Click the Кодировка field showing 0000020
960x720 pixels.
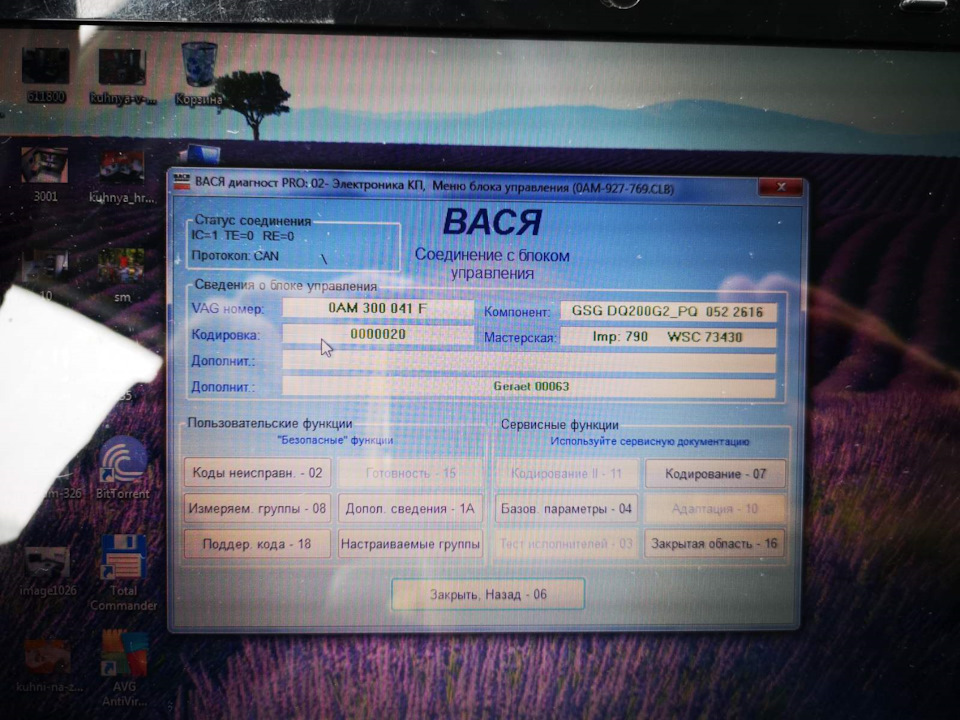378,334
